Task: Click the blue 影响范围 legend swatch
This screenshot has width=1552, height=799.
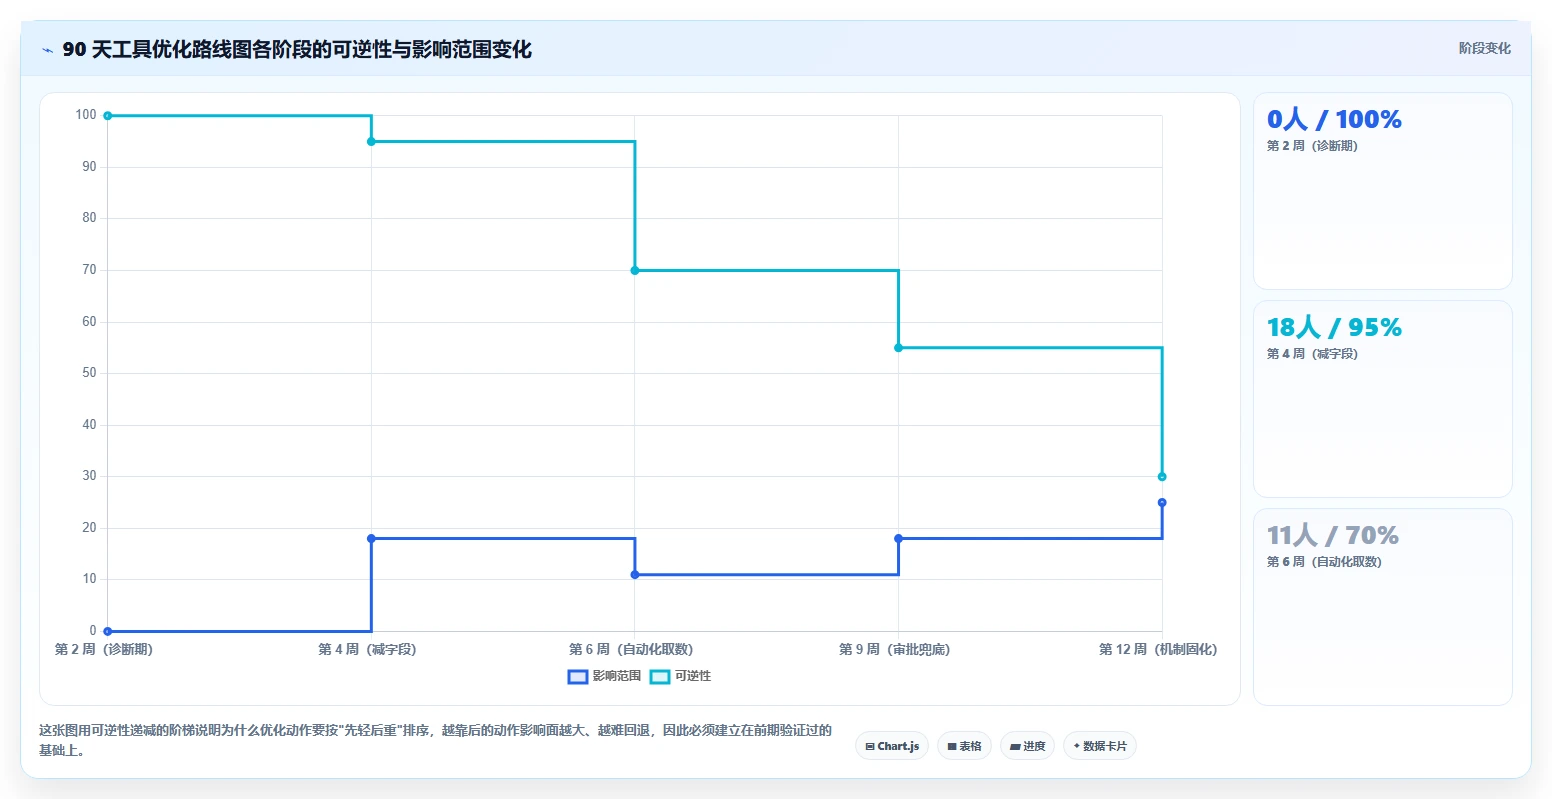Action: (x=578, y=677)
